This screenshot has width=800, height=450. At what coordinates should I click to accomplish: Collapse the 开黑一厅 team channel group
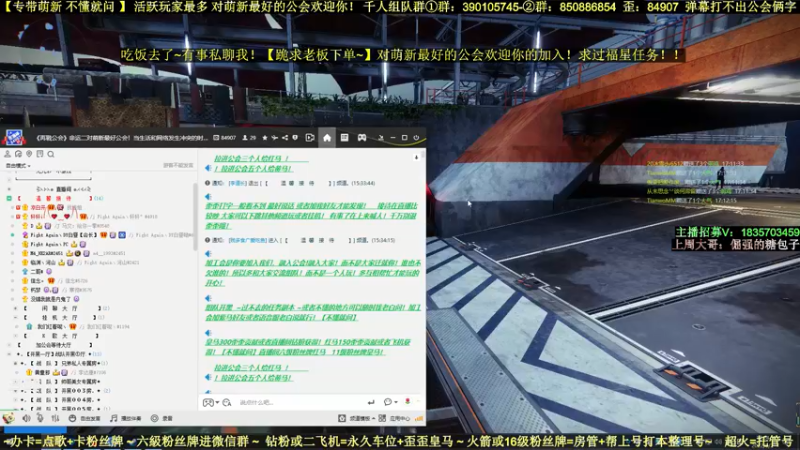tap(9, 354)
